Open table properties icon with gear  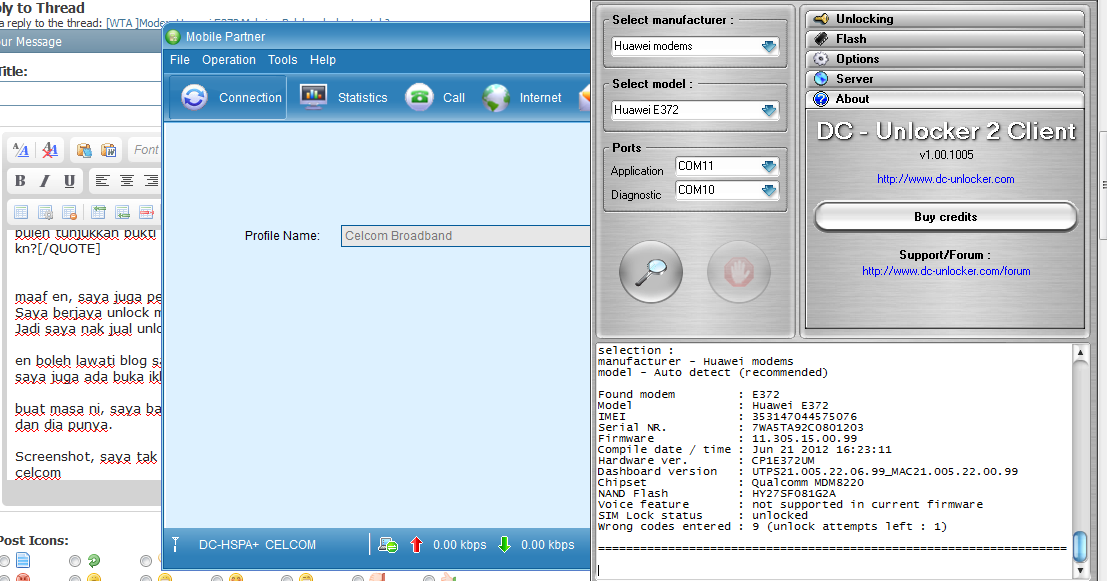[x=45, y=212]
